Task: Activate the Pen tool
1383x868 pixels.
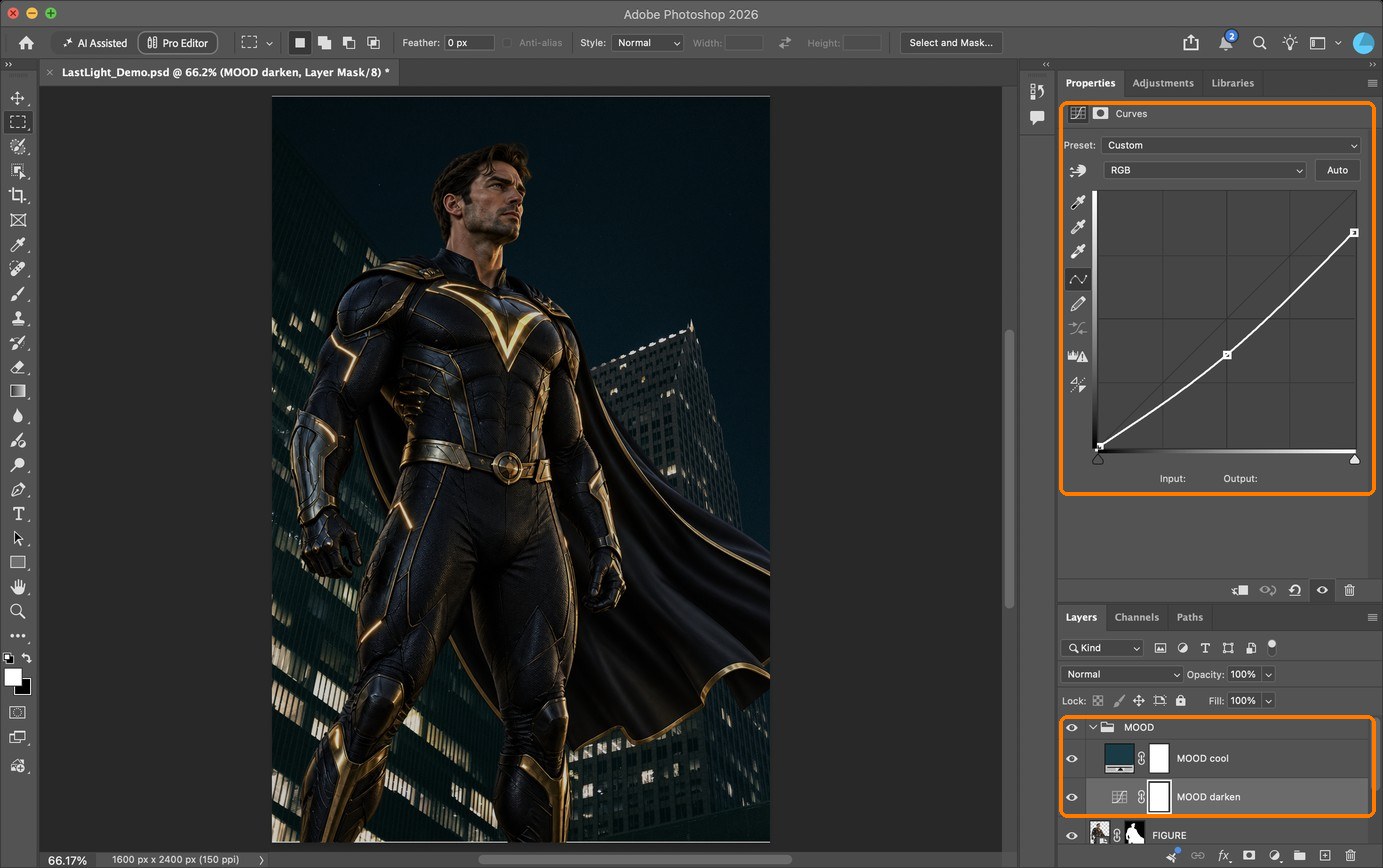Action: (18, 490)
